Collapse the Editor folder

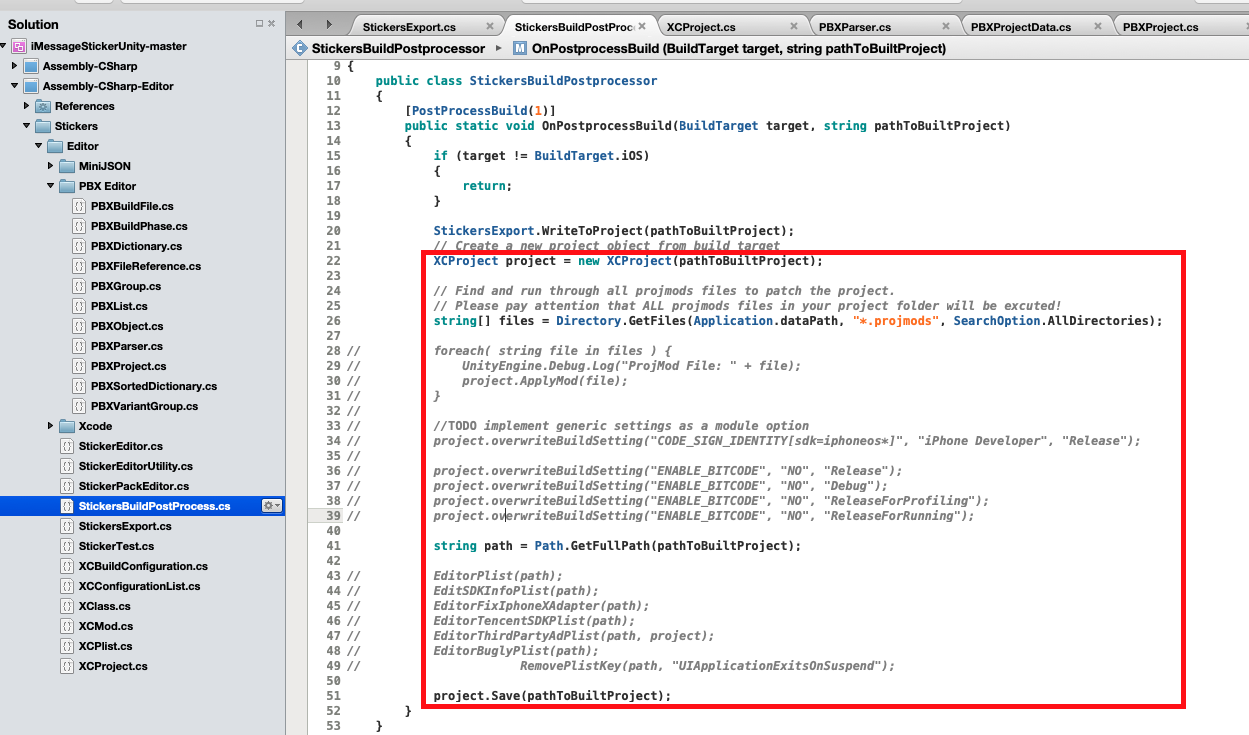(39, 146)
